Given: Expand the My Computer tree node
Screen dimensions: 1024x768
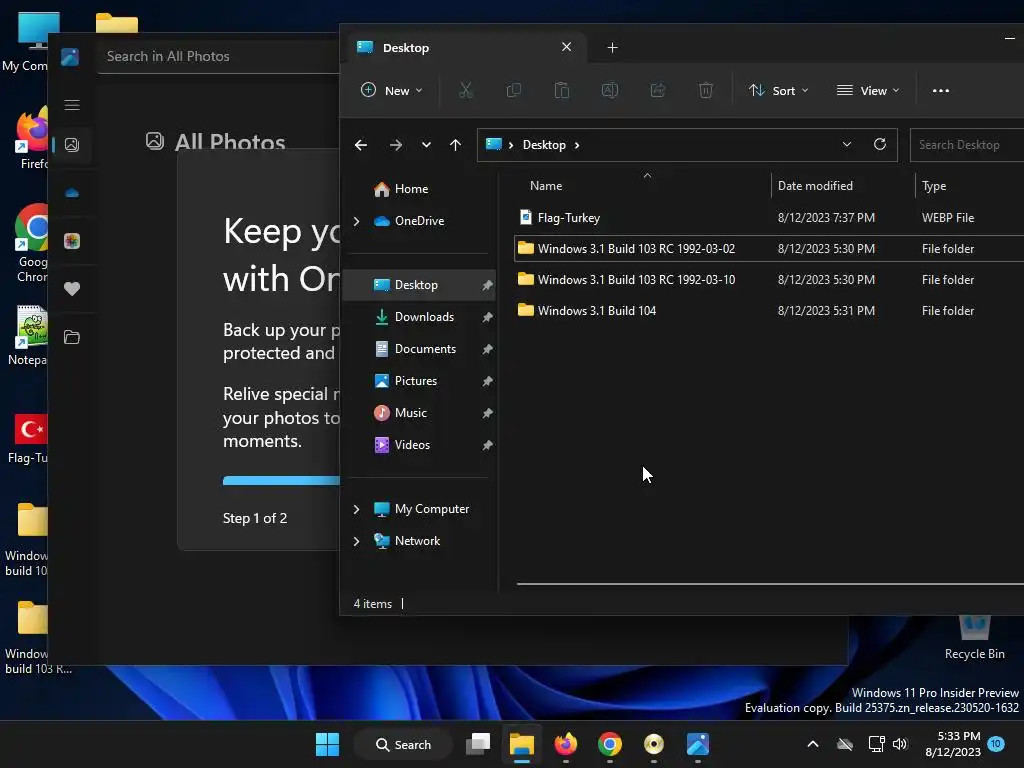Looking at the screenshot, I should click(357, 509).
